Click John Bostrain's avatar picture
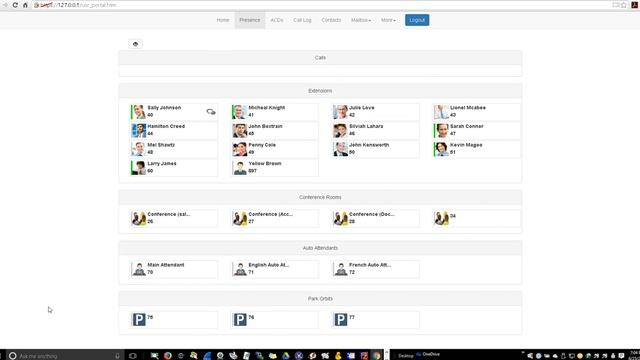The height and width of the screenshot is (360, 640). pyautogui.click(x=240, y=131)
